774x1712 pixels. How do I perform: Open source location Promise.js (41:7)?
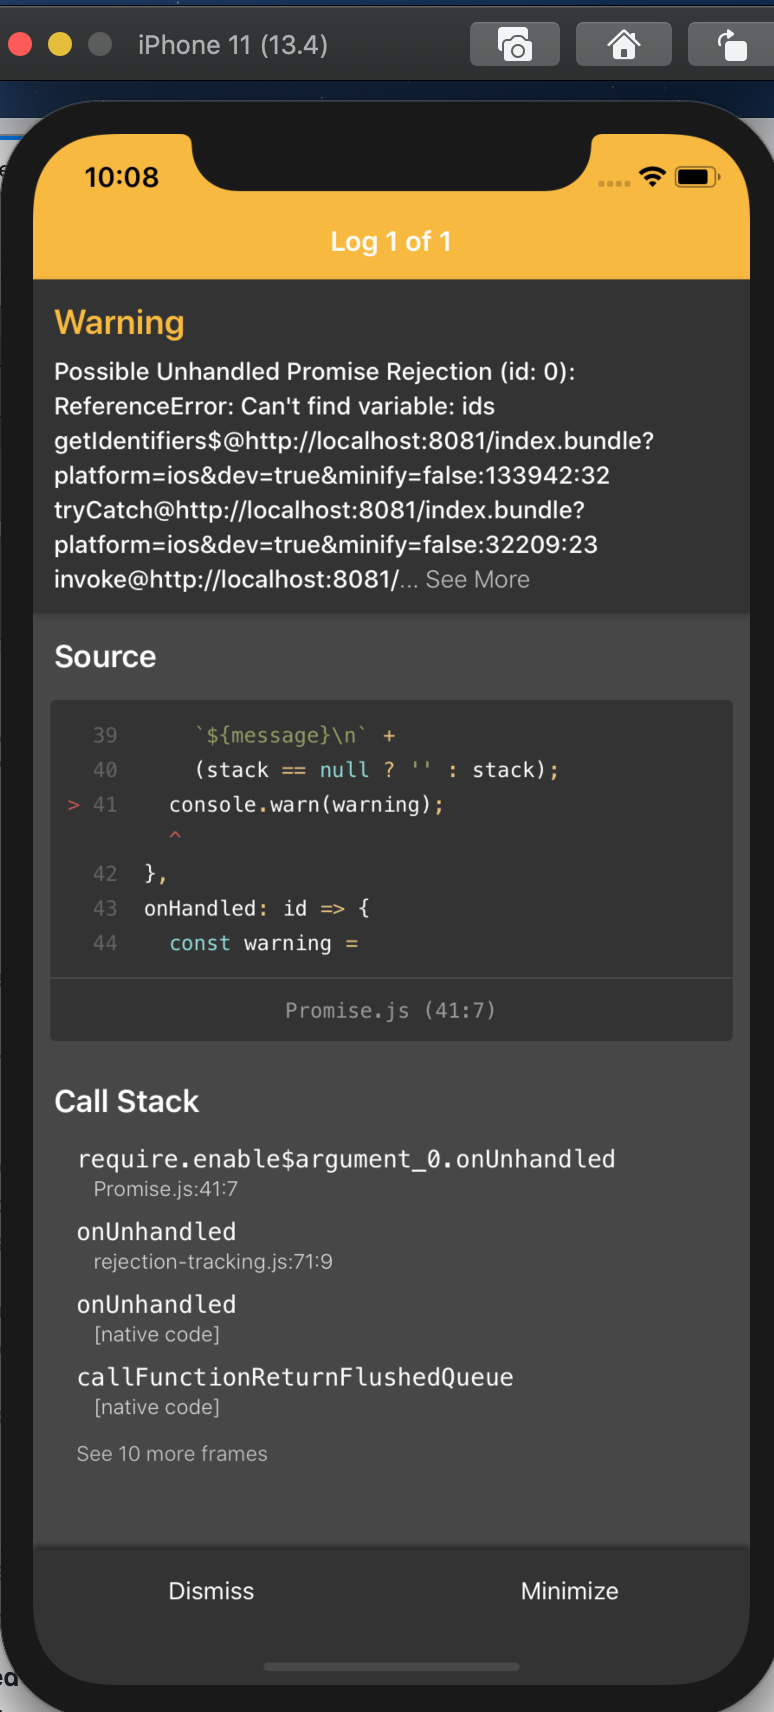(x=391, y=1010)
